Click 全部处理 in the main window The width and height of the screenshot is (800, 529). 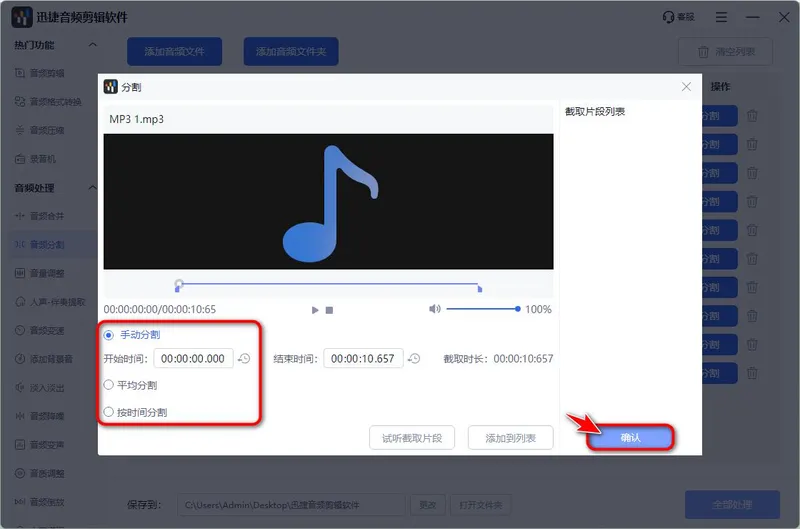[732, 505]
